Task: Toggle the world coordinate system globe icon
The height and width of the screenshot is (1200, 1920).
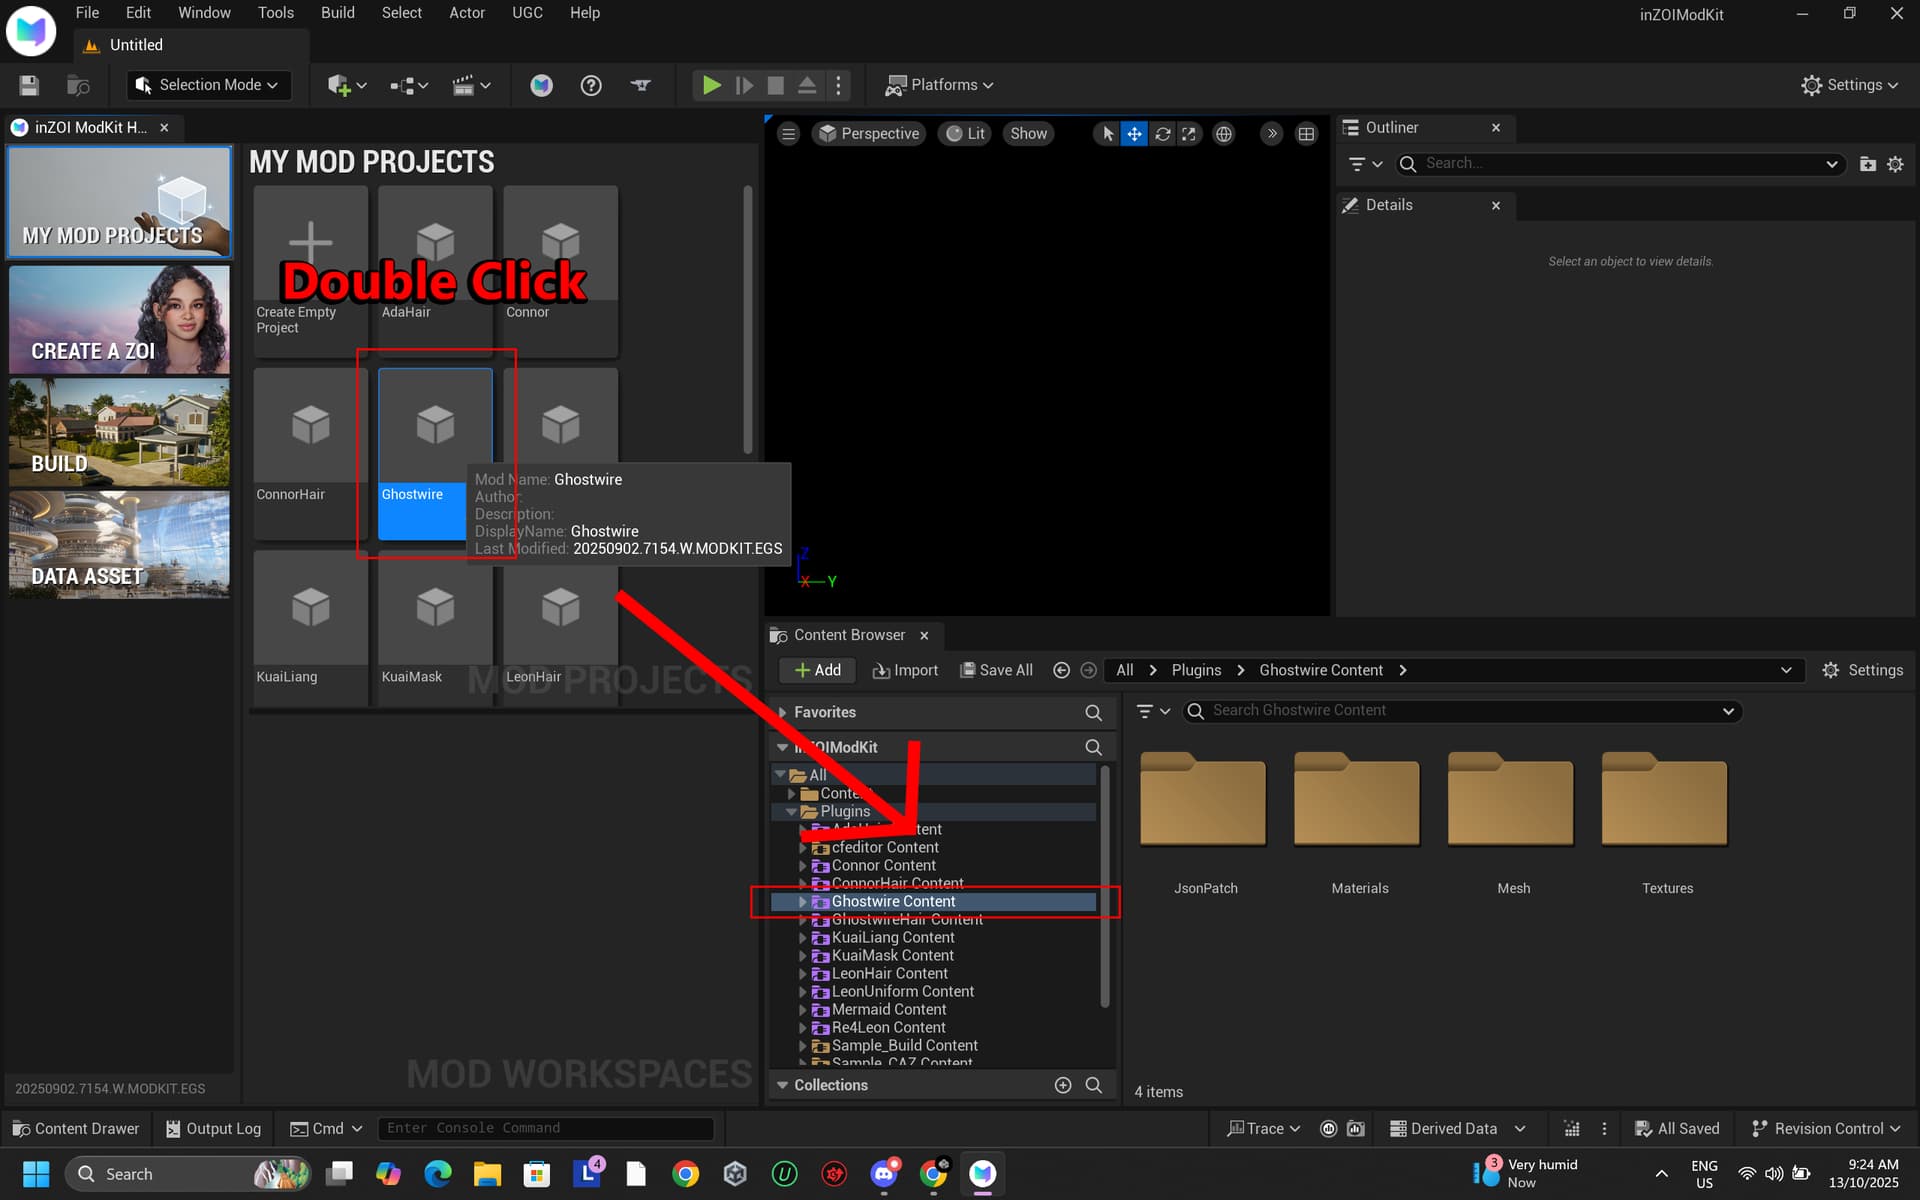Action: click(1223, 134)
